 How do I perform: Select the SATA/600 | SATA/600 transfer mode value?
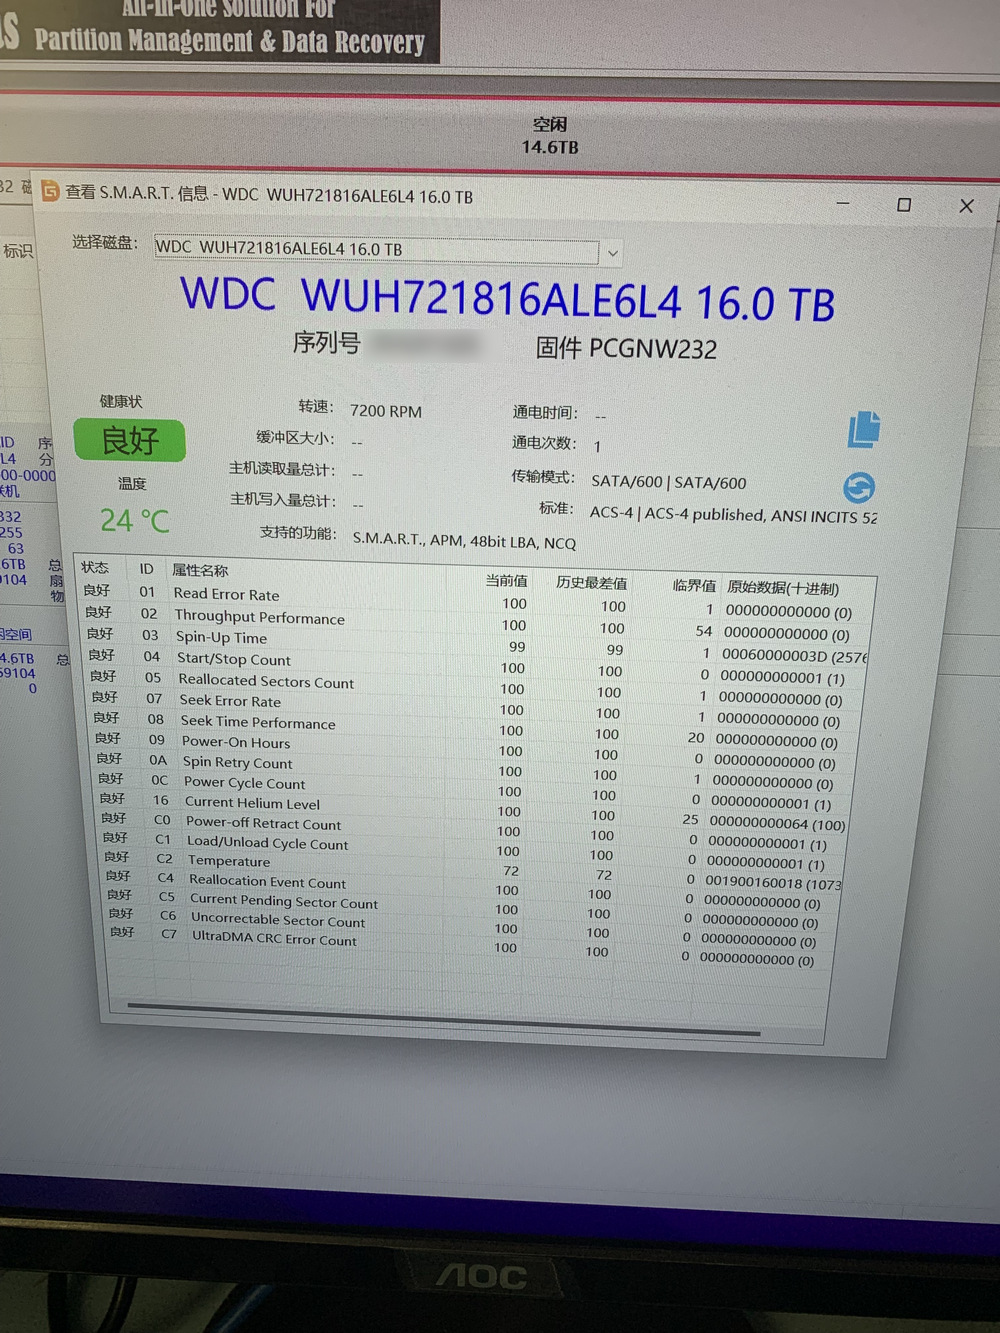tap(669, 482)
